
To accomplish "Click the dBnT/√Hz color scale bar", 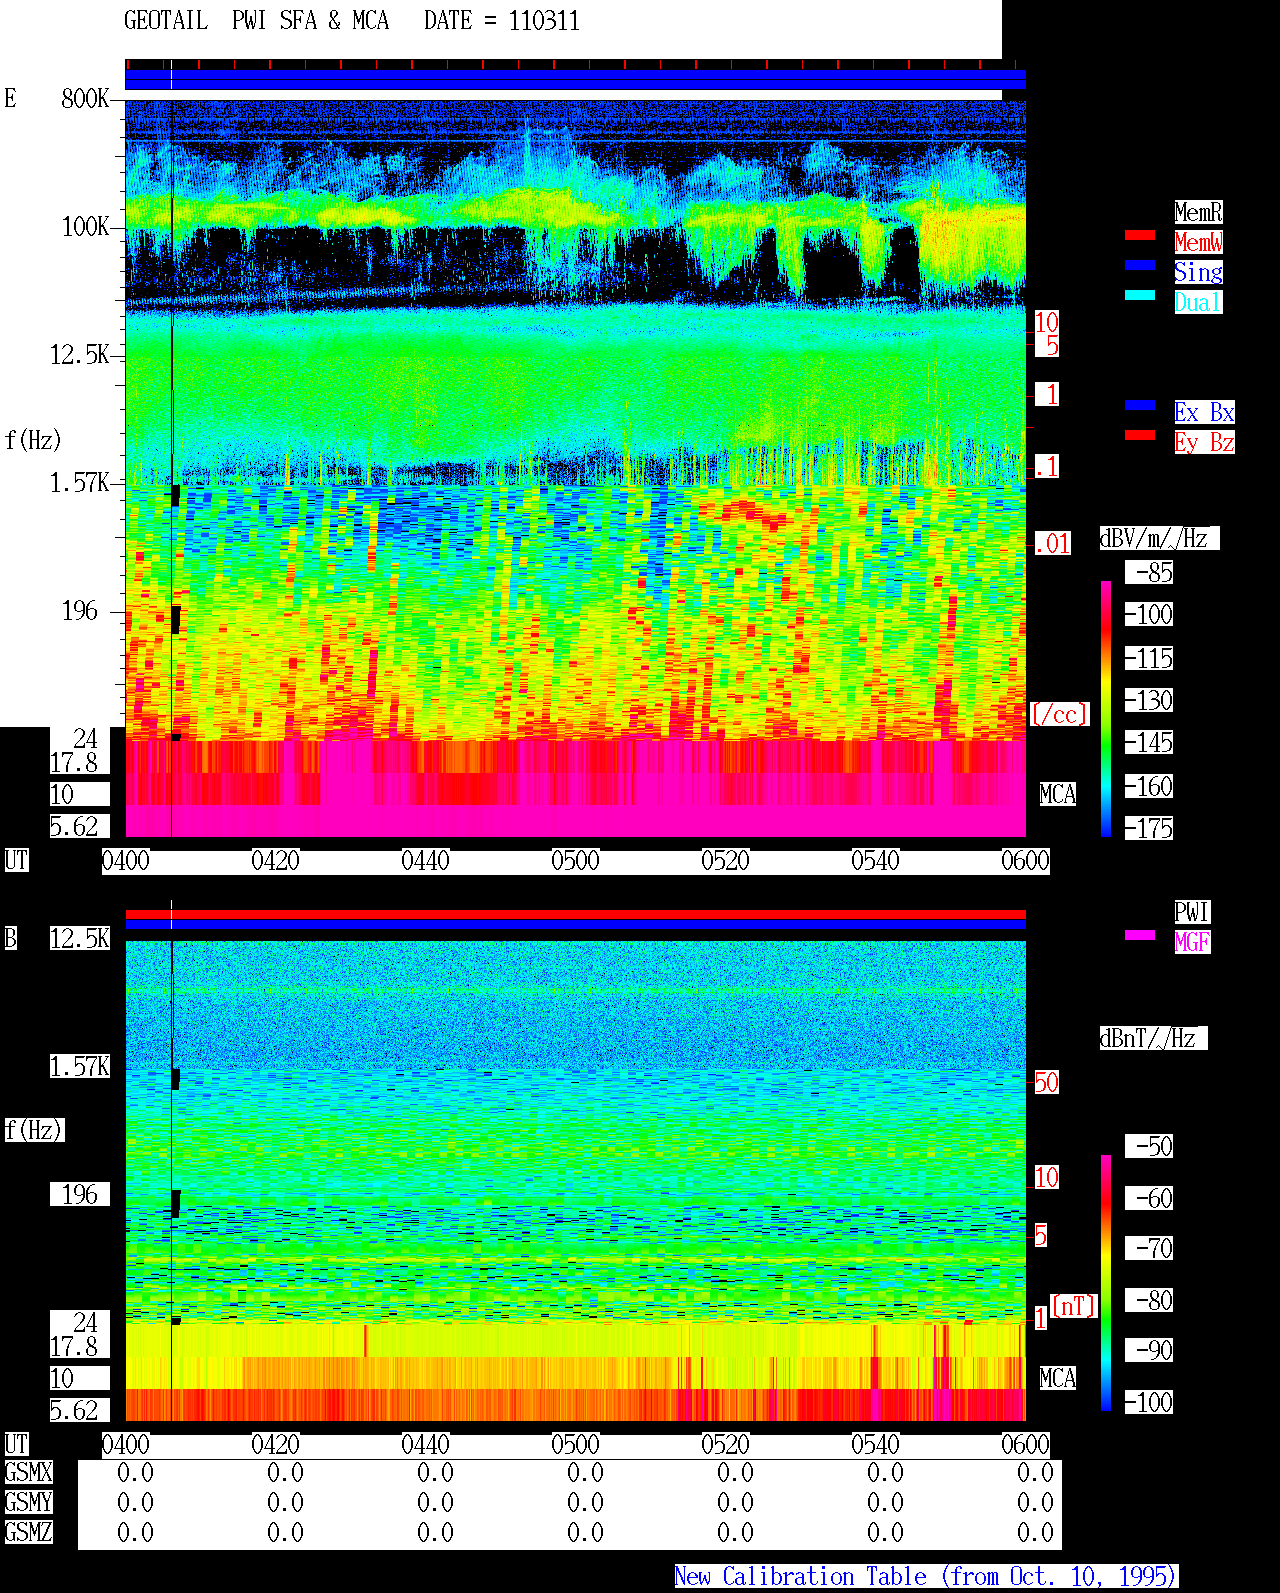I will 1106,1283.
